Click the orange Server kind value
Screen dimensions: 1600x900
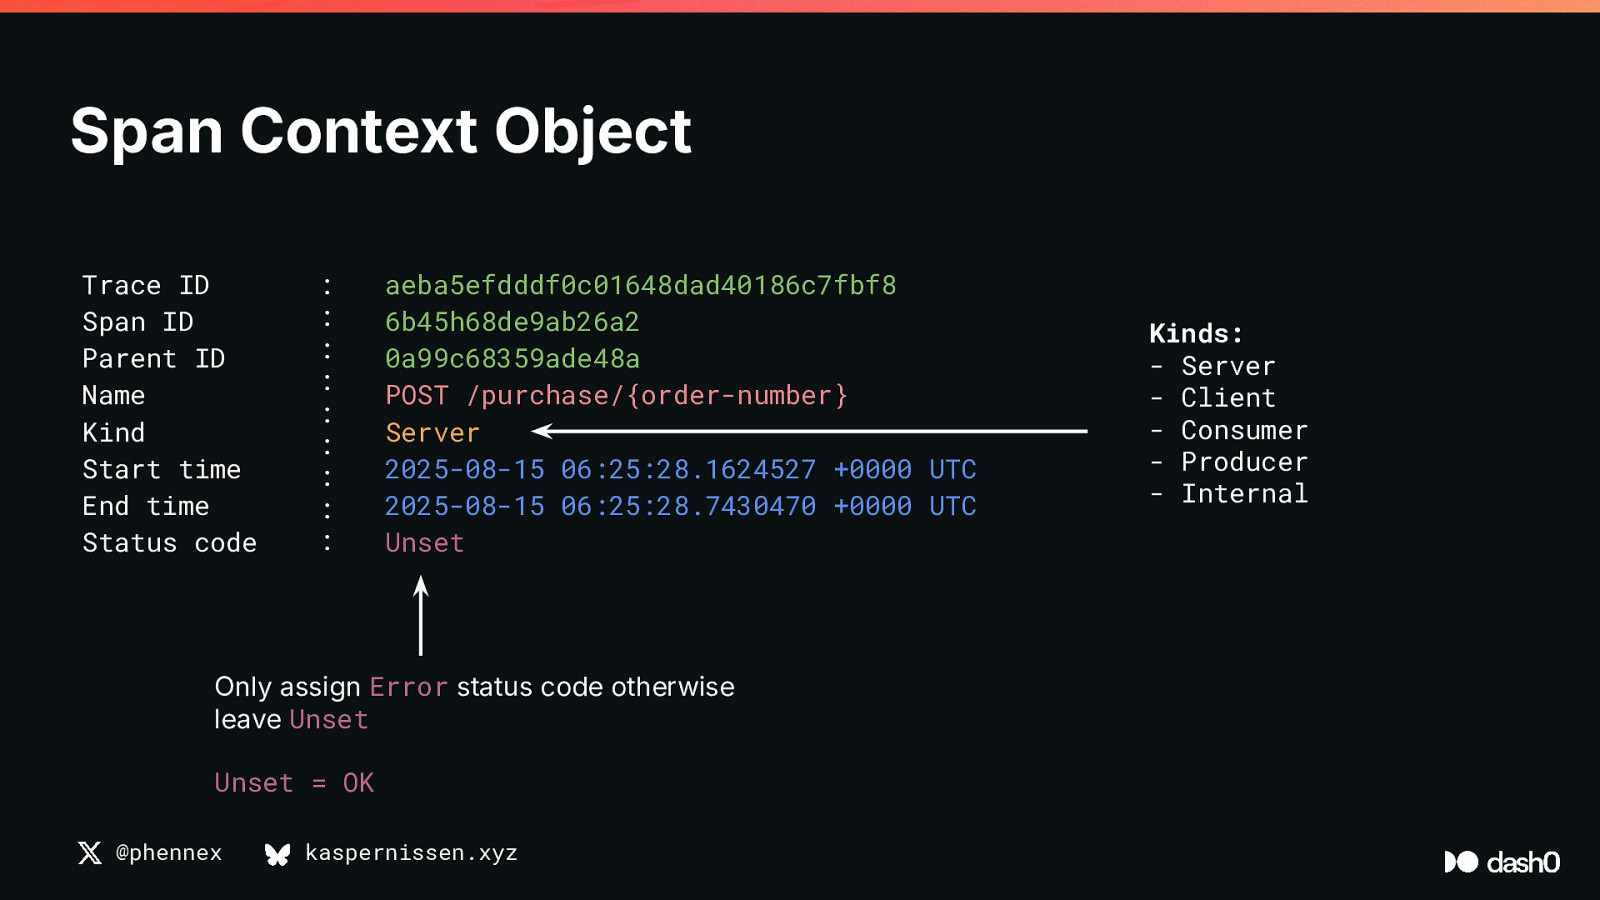coord(433,433)
